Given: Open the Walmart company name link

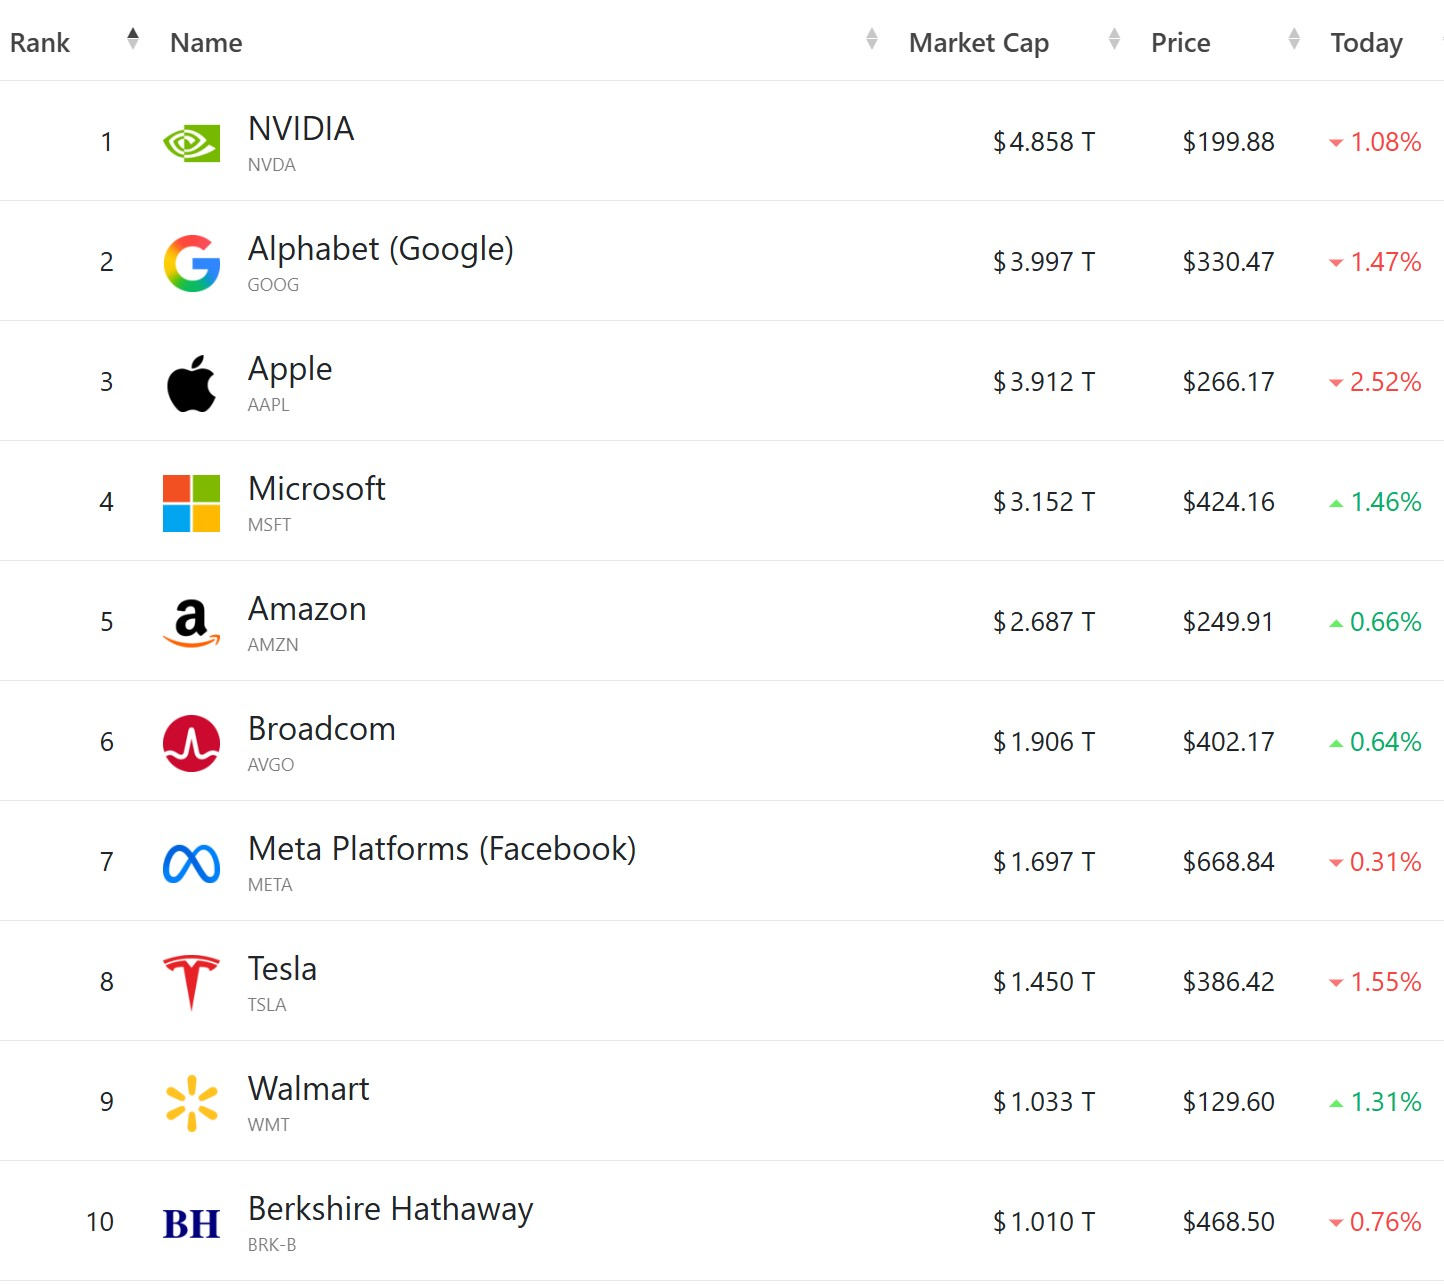Looking at the screenshot, I should click(308, 1089).
